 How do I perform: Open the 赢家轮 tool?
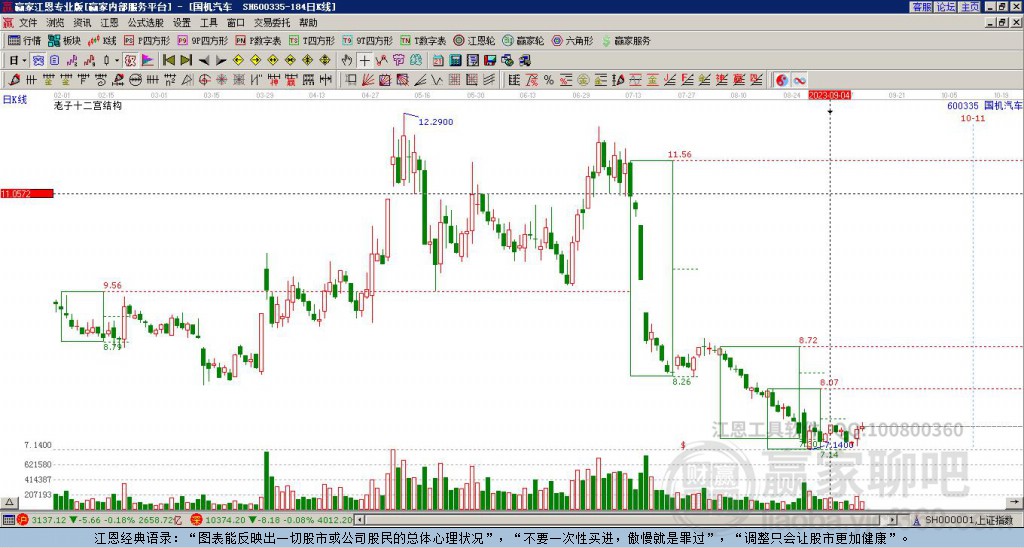point(524,40)
